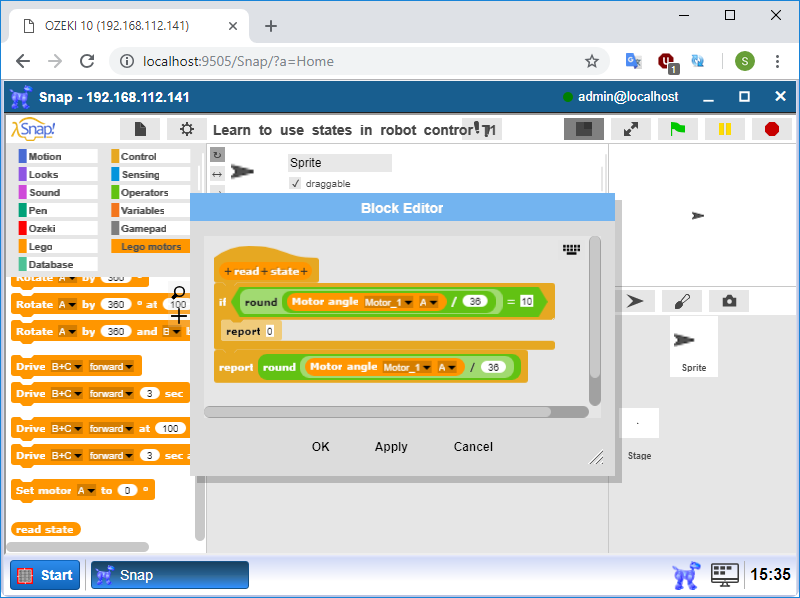Open the Chrome three-dot menu
The height and width of the screenshot is (598, 800).
(x=777, y=61)
